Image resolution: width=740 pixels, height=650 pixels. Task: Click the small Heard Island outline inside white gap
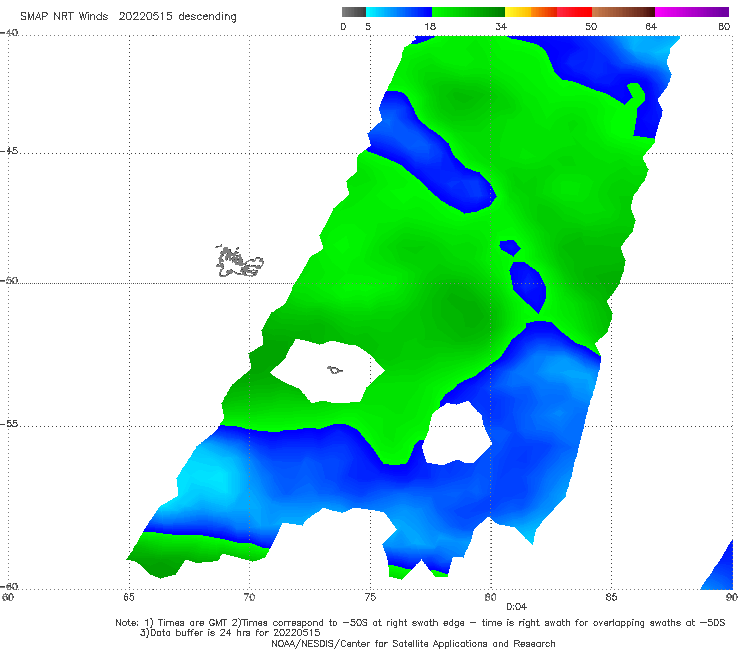pos(335,370)
